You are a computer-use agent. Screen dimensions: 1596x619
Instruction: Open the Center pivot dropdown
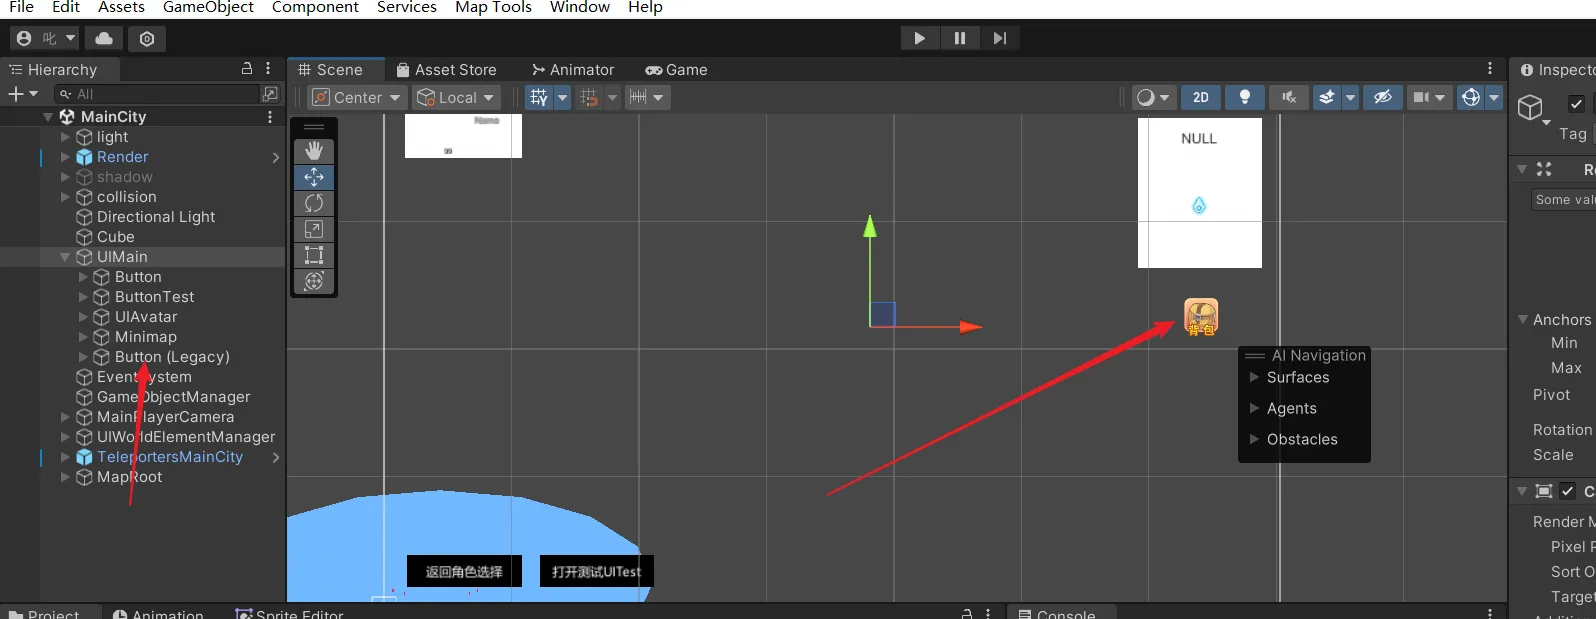pos(356,97)
